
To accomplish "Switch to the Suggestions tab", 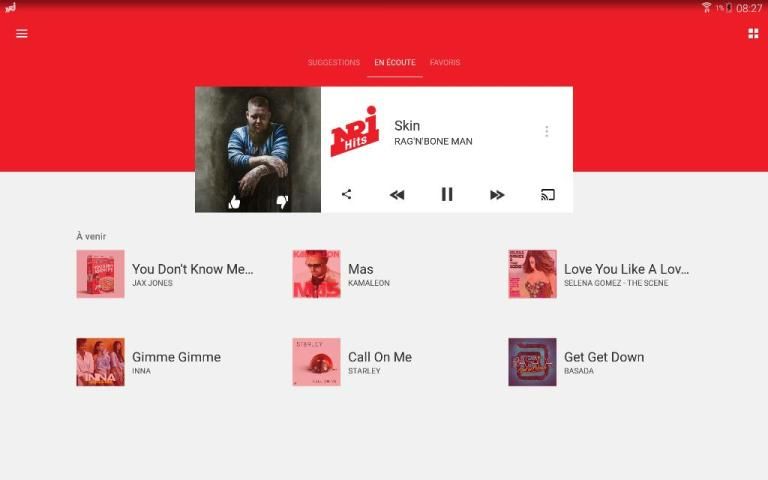I will (333, 63).
